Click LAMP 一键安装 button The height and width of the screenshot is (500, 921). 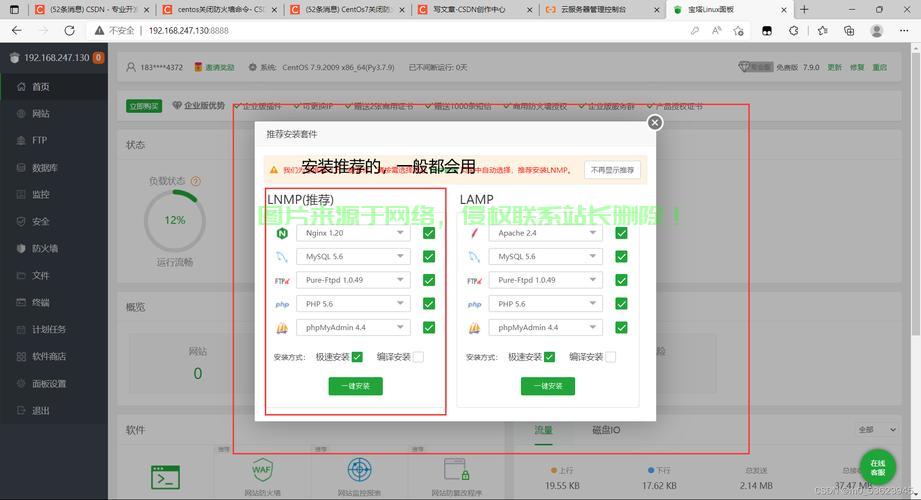547,386
